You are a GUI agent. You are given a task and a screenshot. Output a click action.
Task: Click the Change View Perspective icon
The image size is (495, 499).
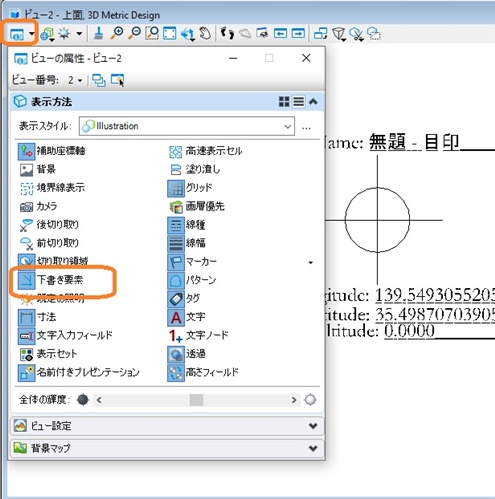[339, 34]
